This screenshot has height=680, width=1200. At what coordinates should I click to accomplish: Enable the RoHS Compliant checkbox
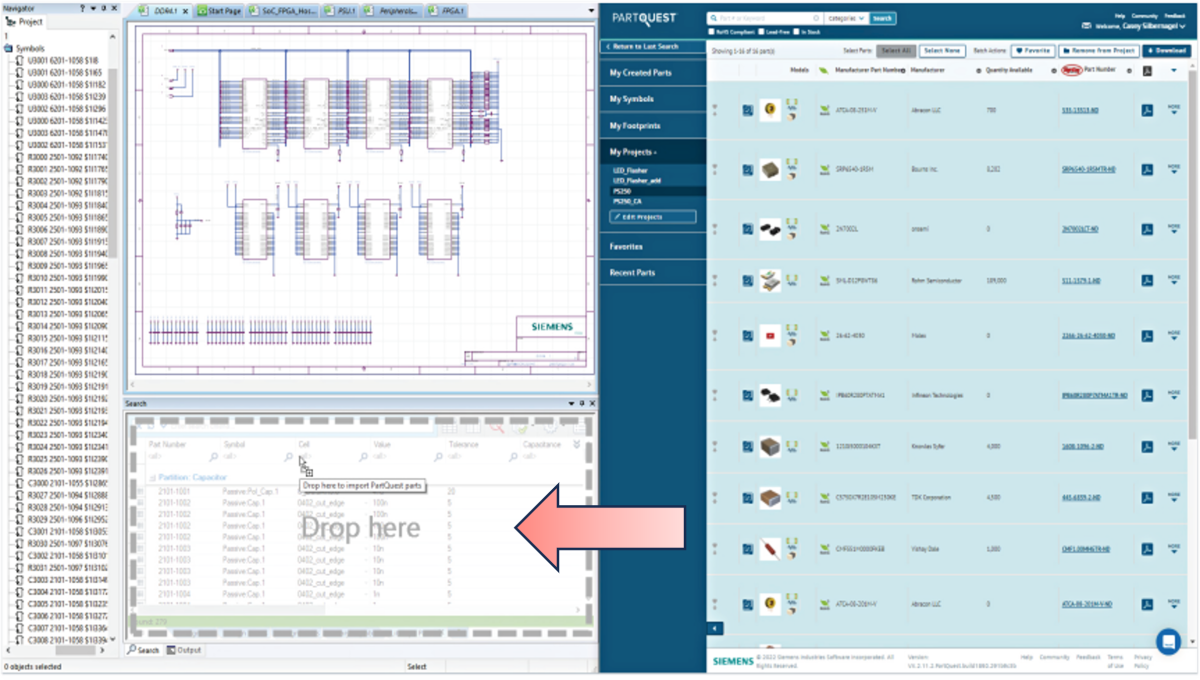[710, 32]
